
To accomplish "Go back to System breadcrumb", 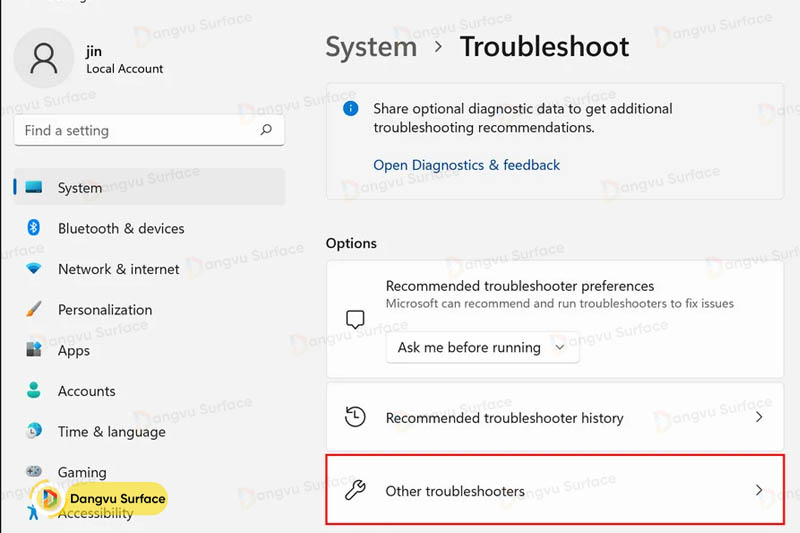I will click(371, 47).
